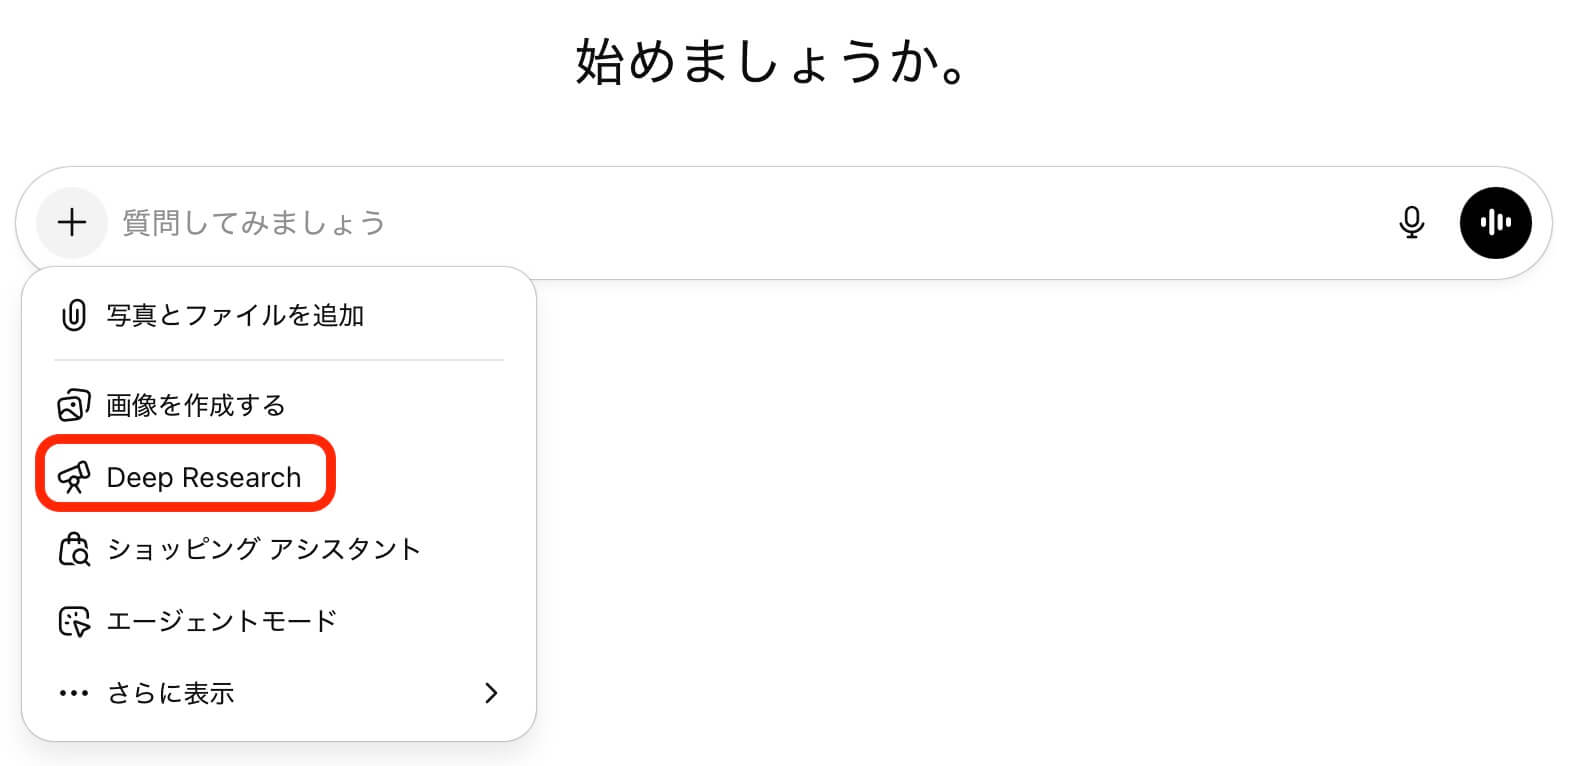Select 写真とファイルを追加 text
1569x766 pixels.
[235, 316]
